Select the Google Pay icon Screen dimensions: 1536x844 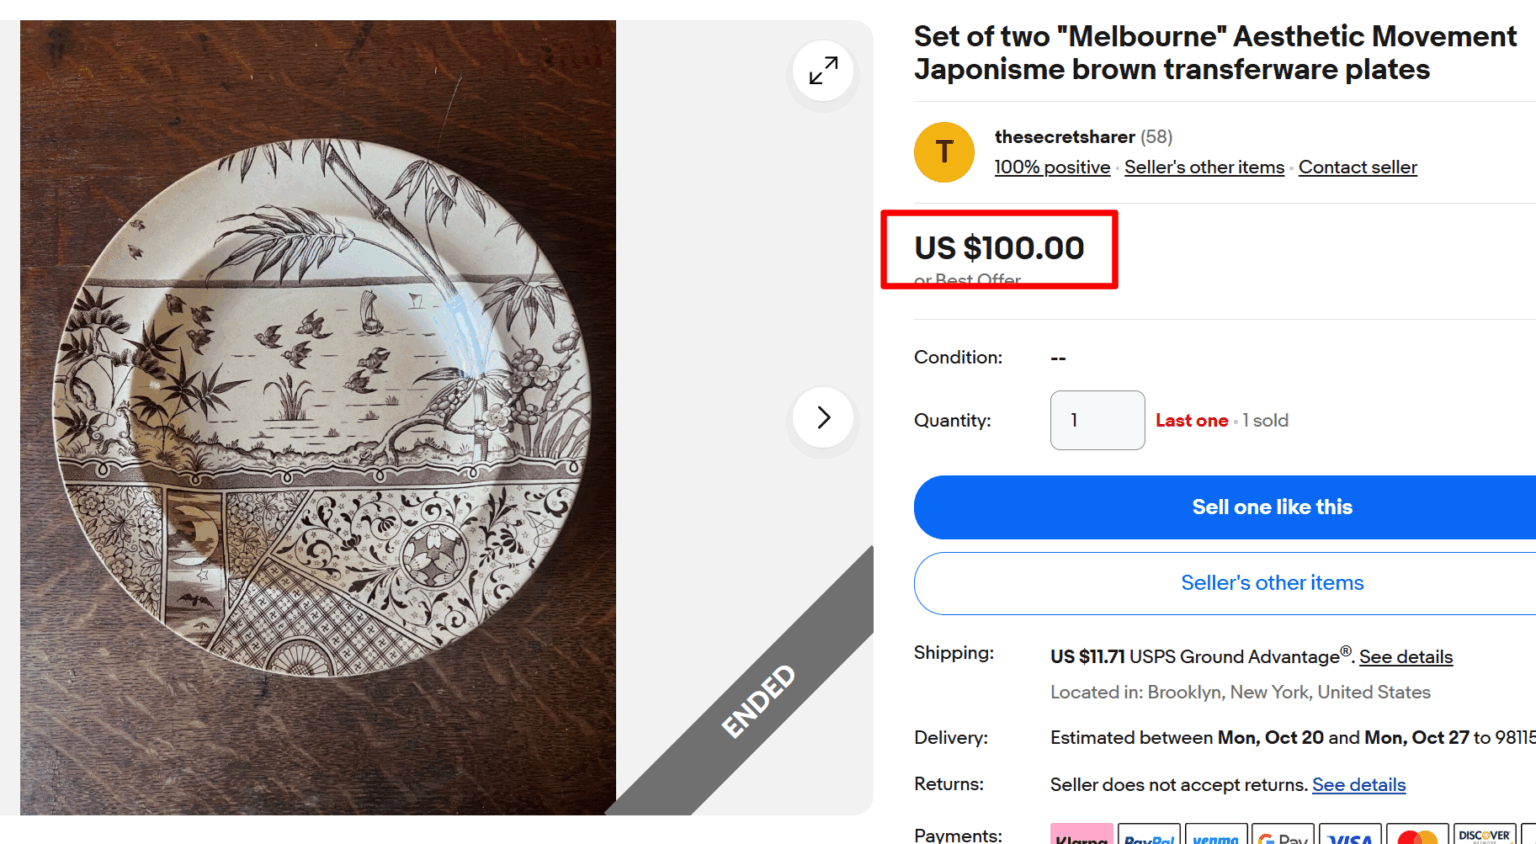click(1283, 836)
